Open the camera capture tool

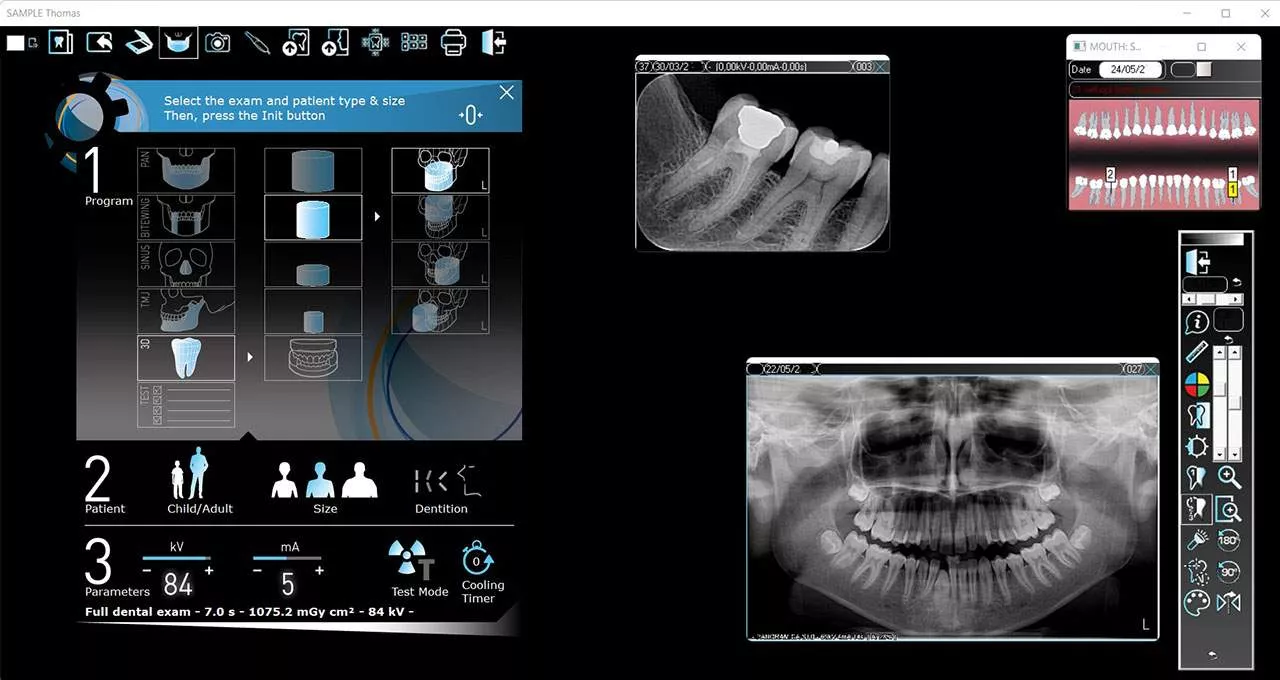pyautogui.click(x=217, y=42)
